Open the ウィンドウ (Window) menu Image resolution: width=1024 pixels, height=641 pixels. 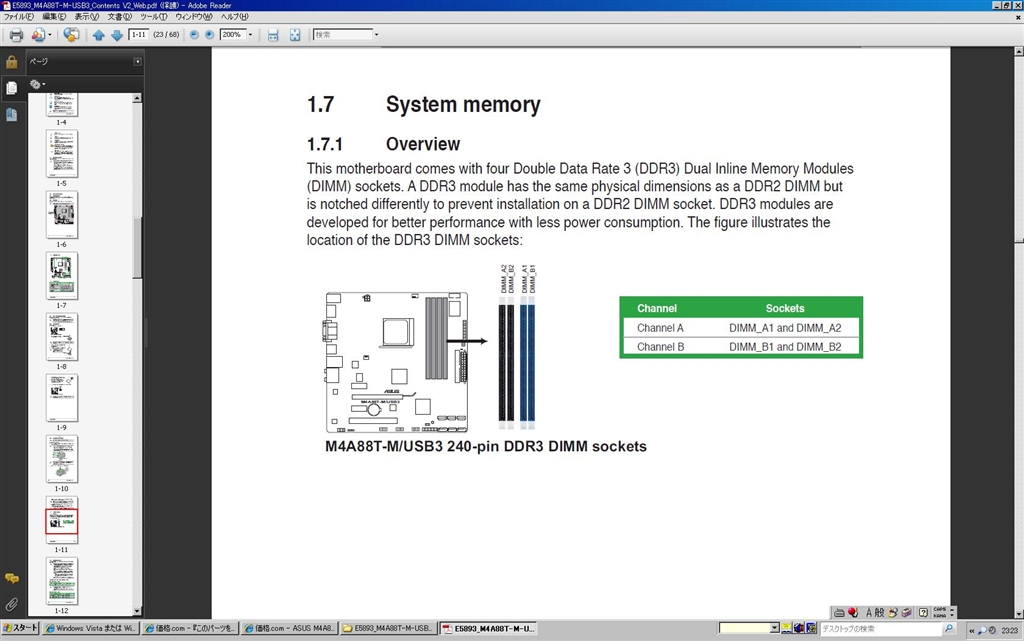pyautogui.click(x=193, y=17)
